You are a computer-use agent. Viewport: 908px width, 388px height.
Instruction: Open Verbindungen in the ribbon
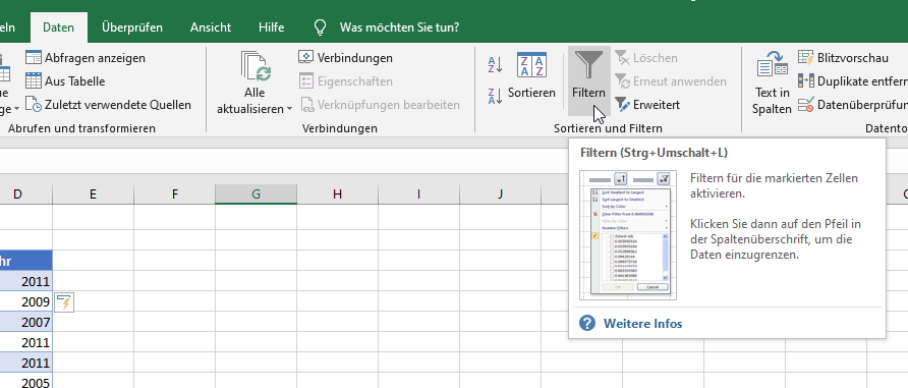coord(346,58)
